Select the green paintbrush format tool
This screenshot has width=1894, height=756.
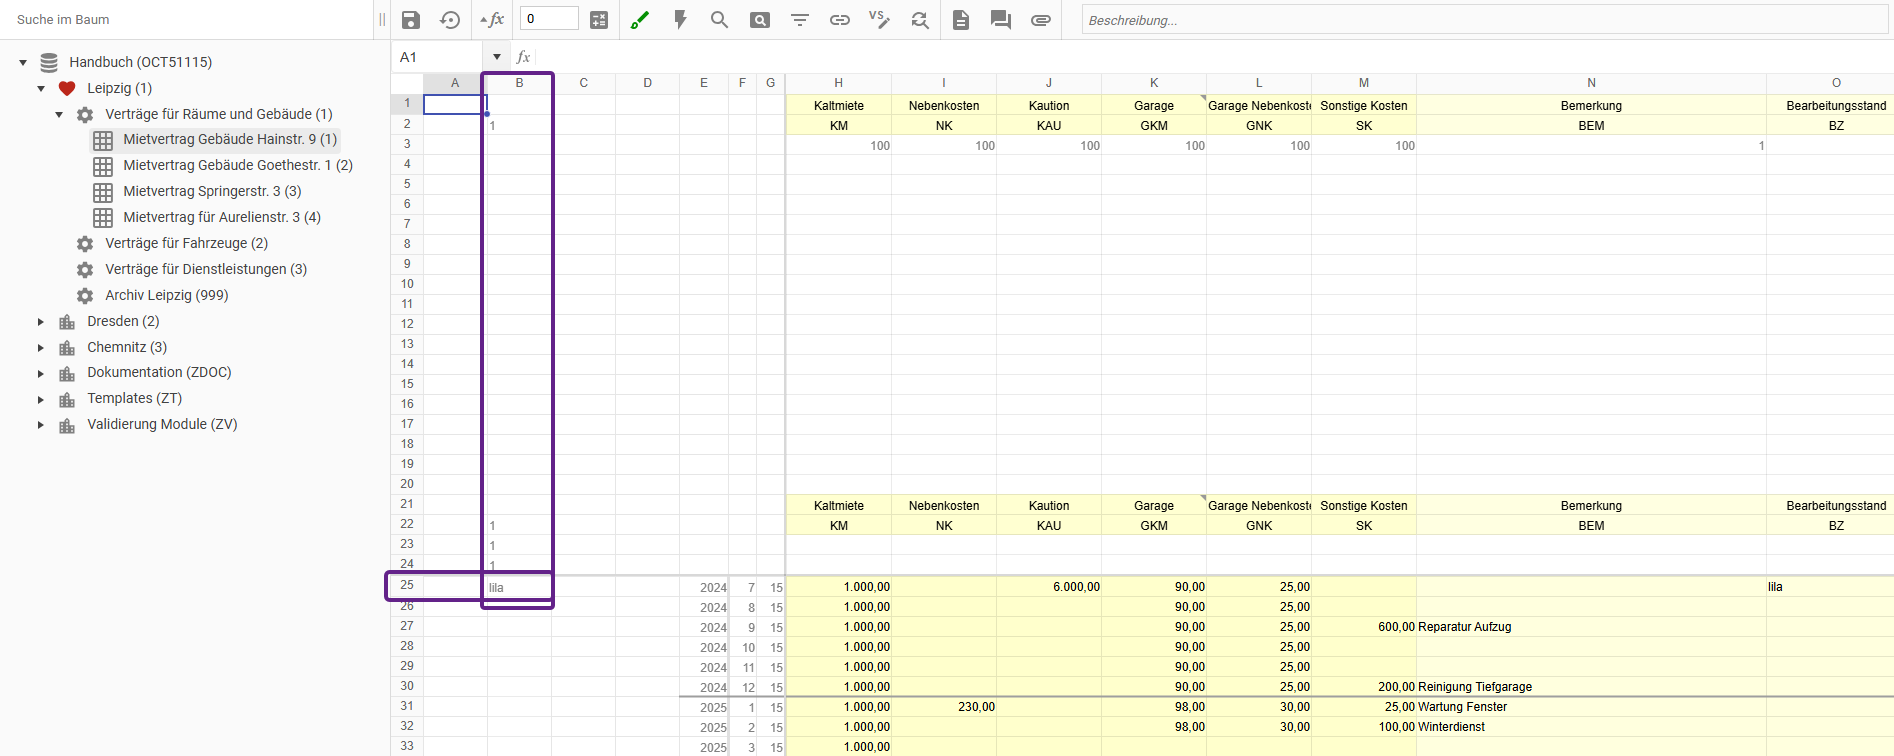[640, 20]
